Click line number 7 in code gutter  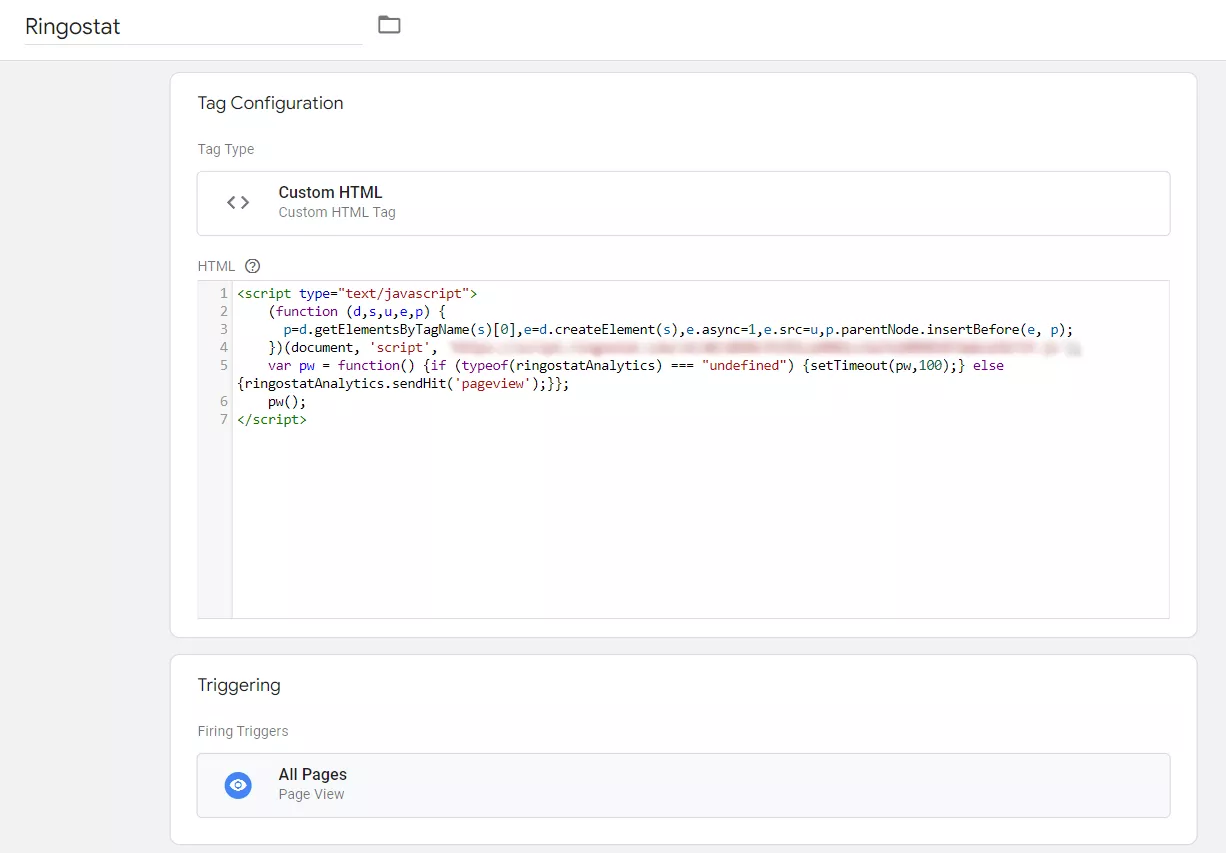click(x=224, y=420)
